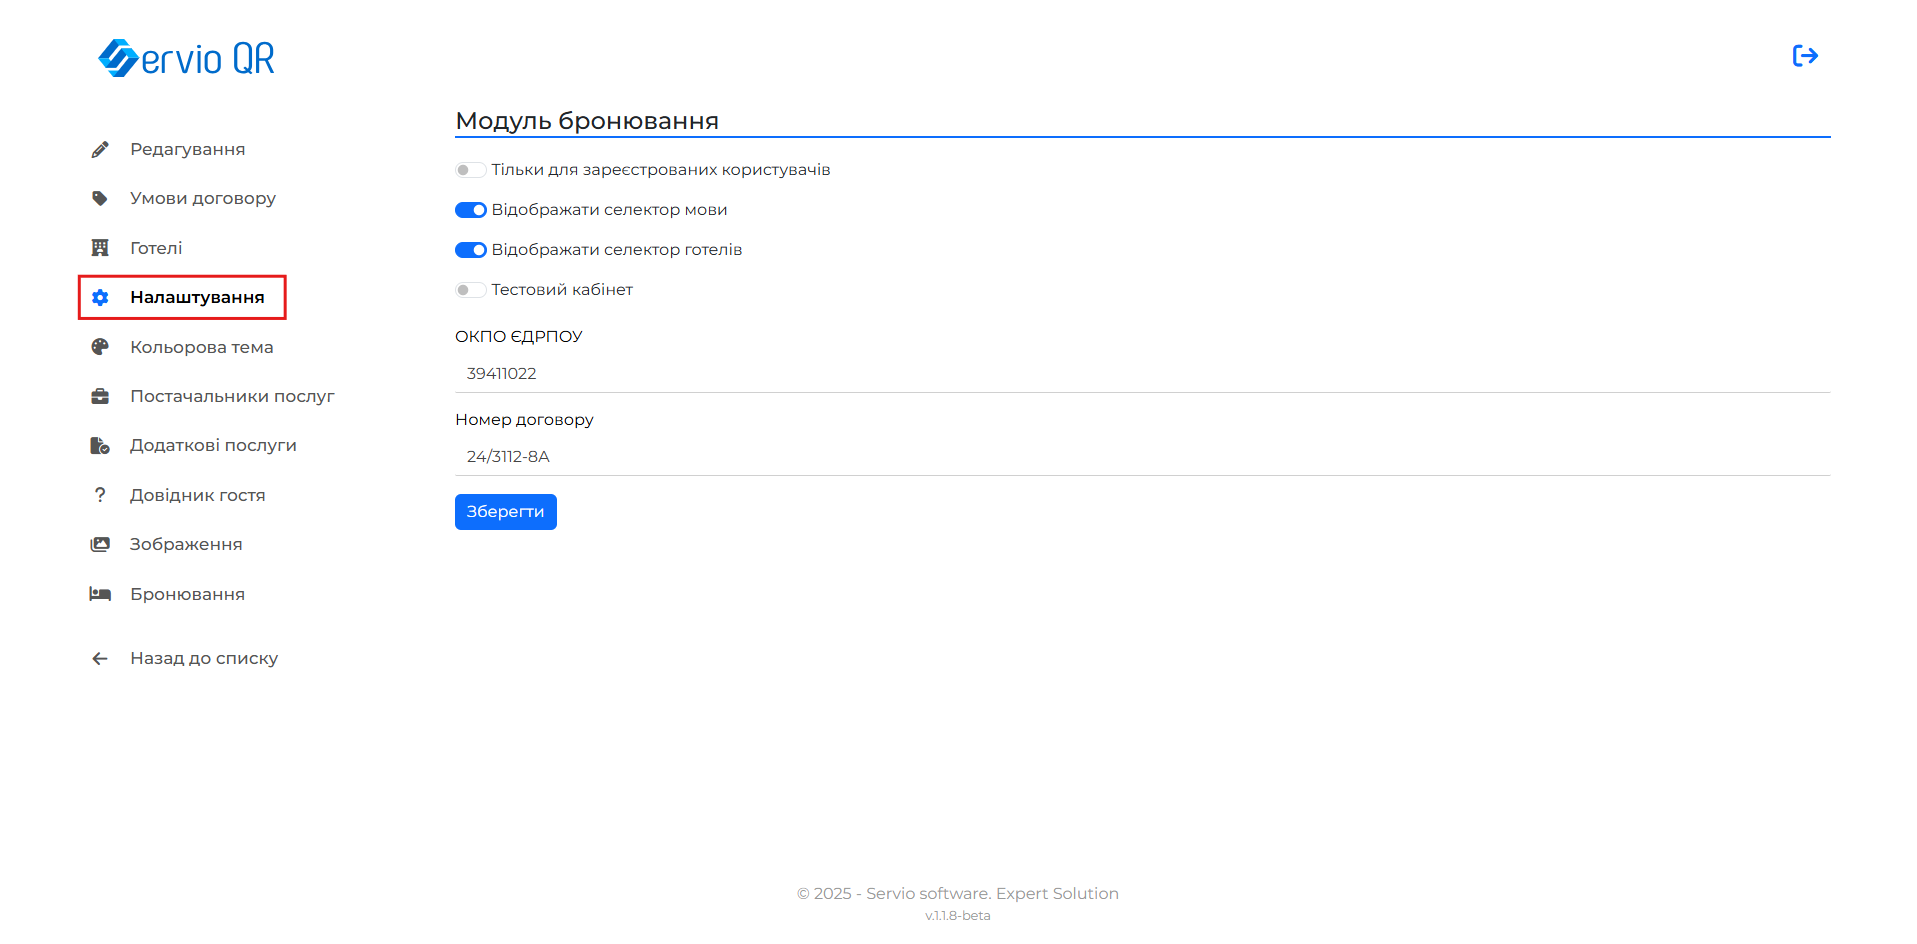
Task: Click the bed icon beside Бронювання
Action: click(x=100, y=594)
